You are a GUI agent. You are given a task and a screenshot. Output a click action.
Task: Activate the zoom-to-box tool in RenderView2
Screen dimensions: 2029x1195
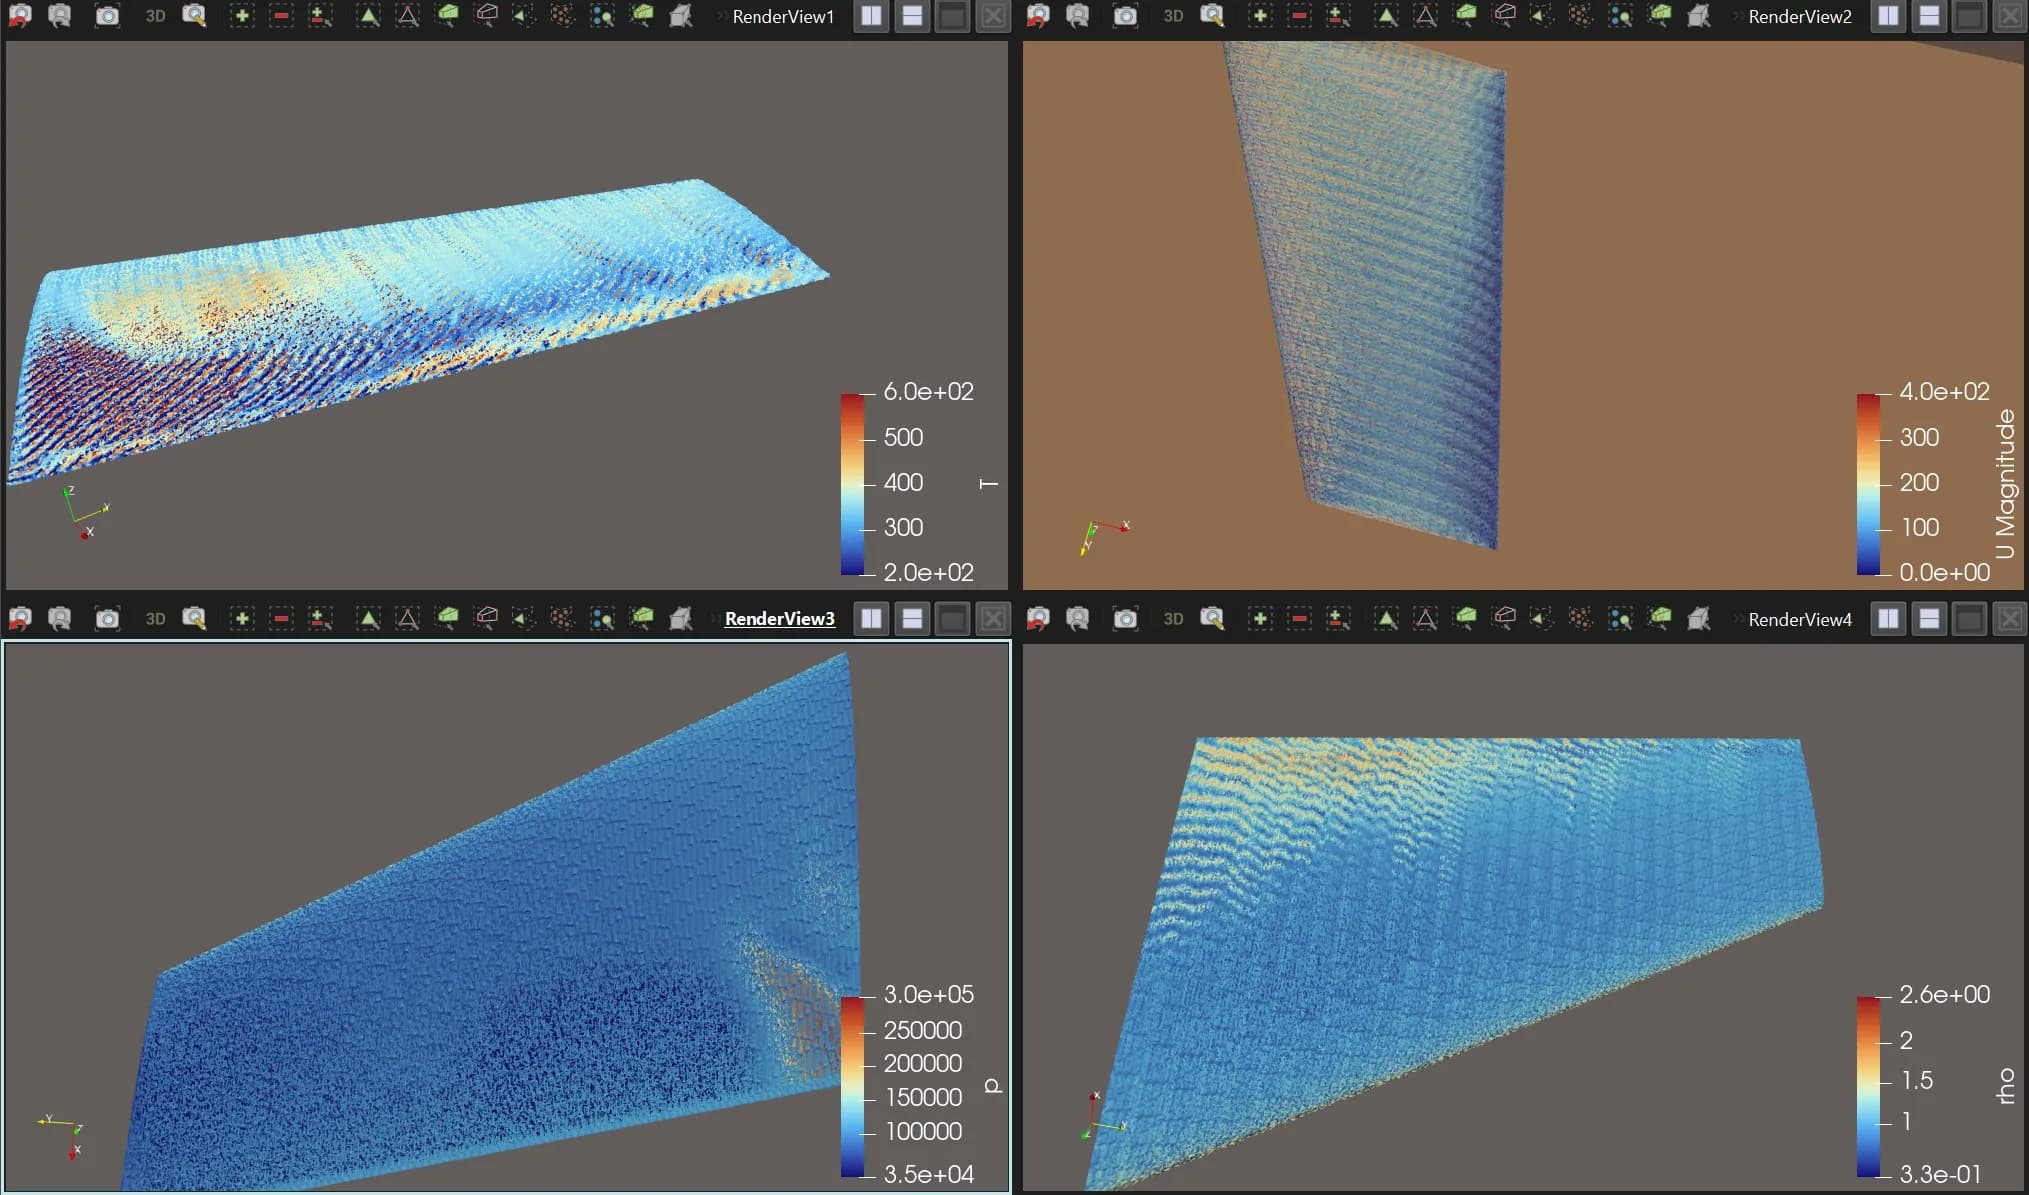click(x=1213, y=16)
